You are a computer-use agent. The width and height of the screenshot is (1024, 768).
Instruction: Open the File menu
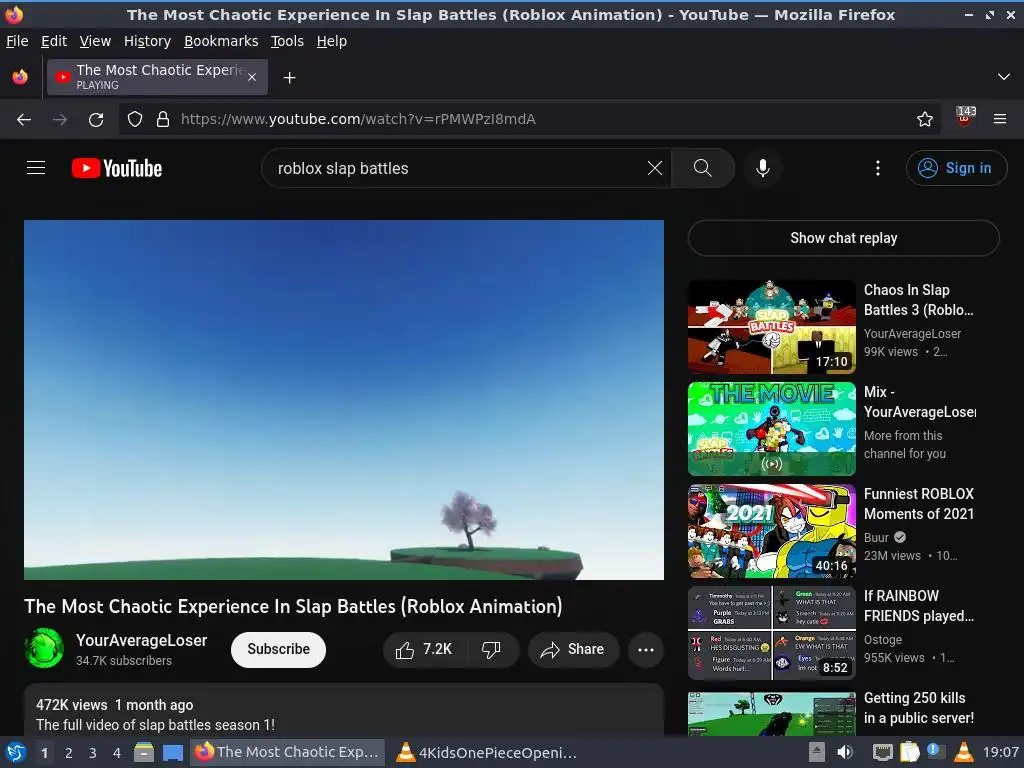click(x=17, y=41)
